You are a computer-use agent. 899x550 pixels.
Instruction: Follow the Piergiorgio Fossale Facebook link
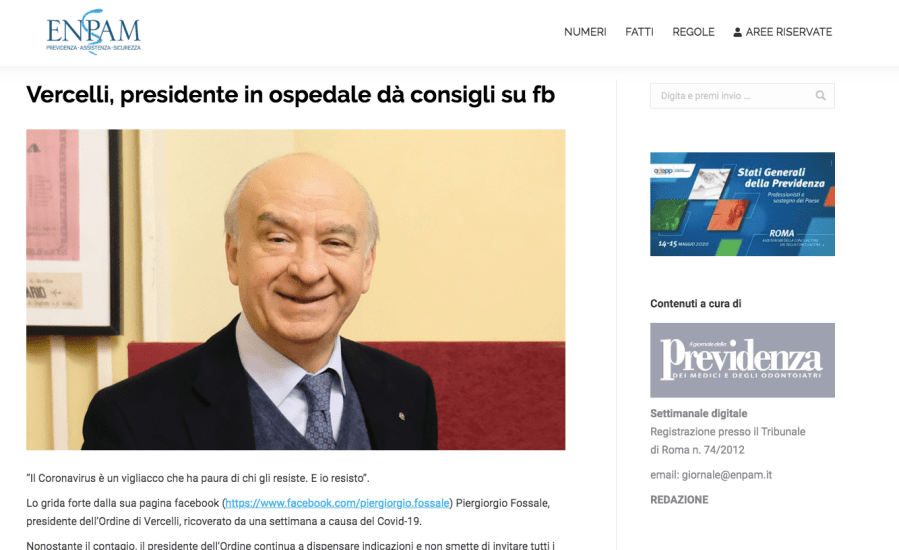[x=337, y=503]
